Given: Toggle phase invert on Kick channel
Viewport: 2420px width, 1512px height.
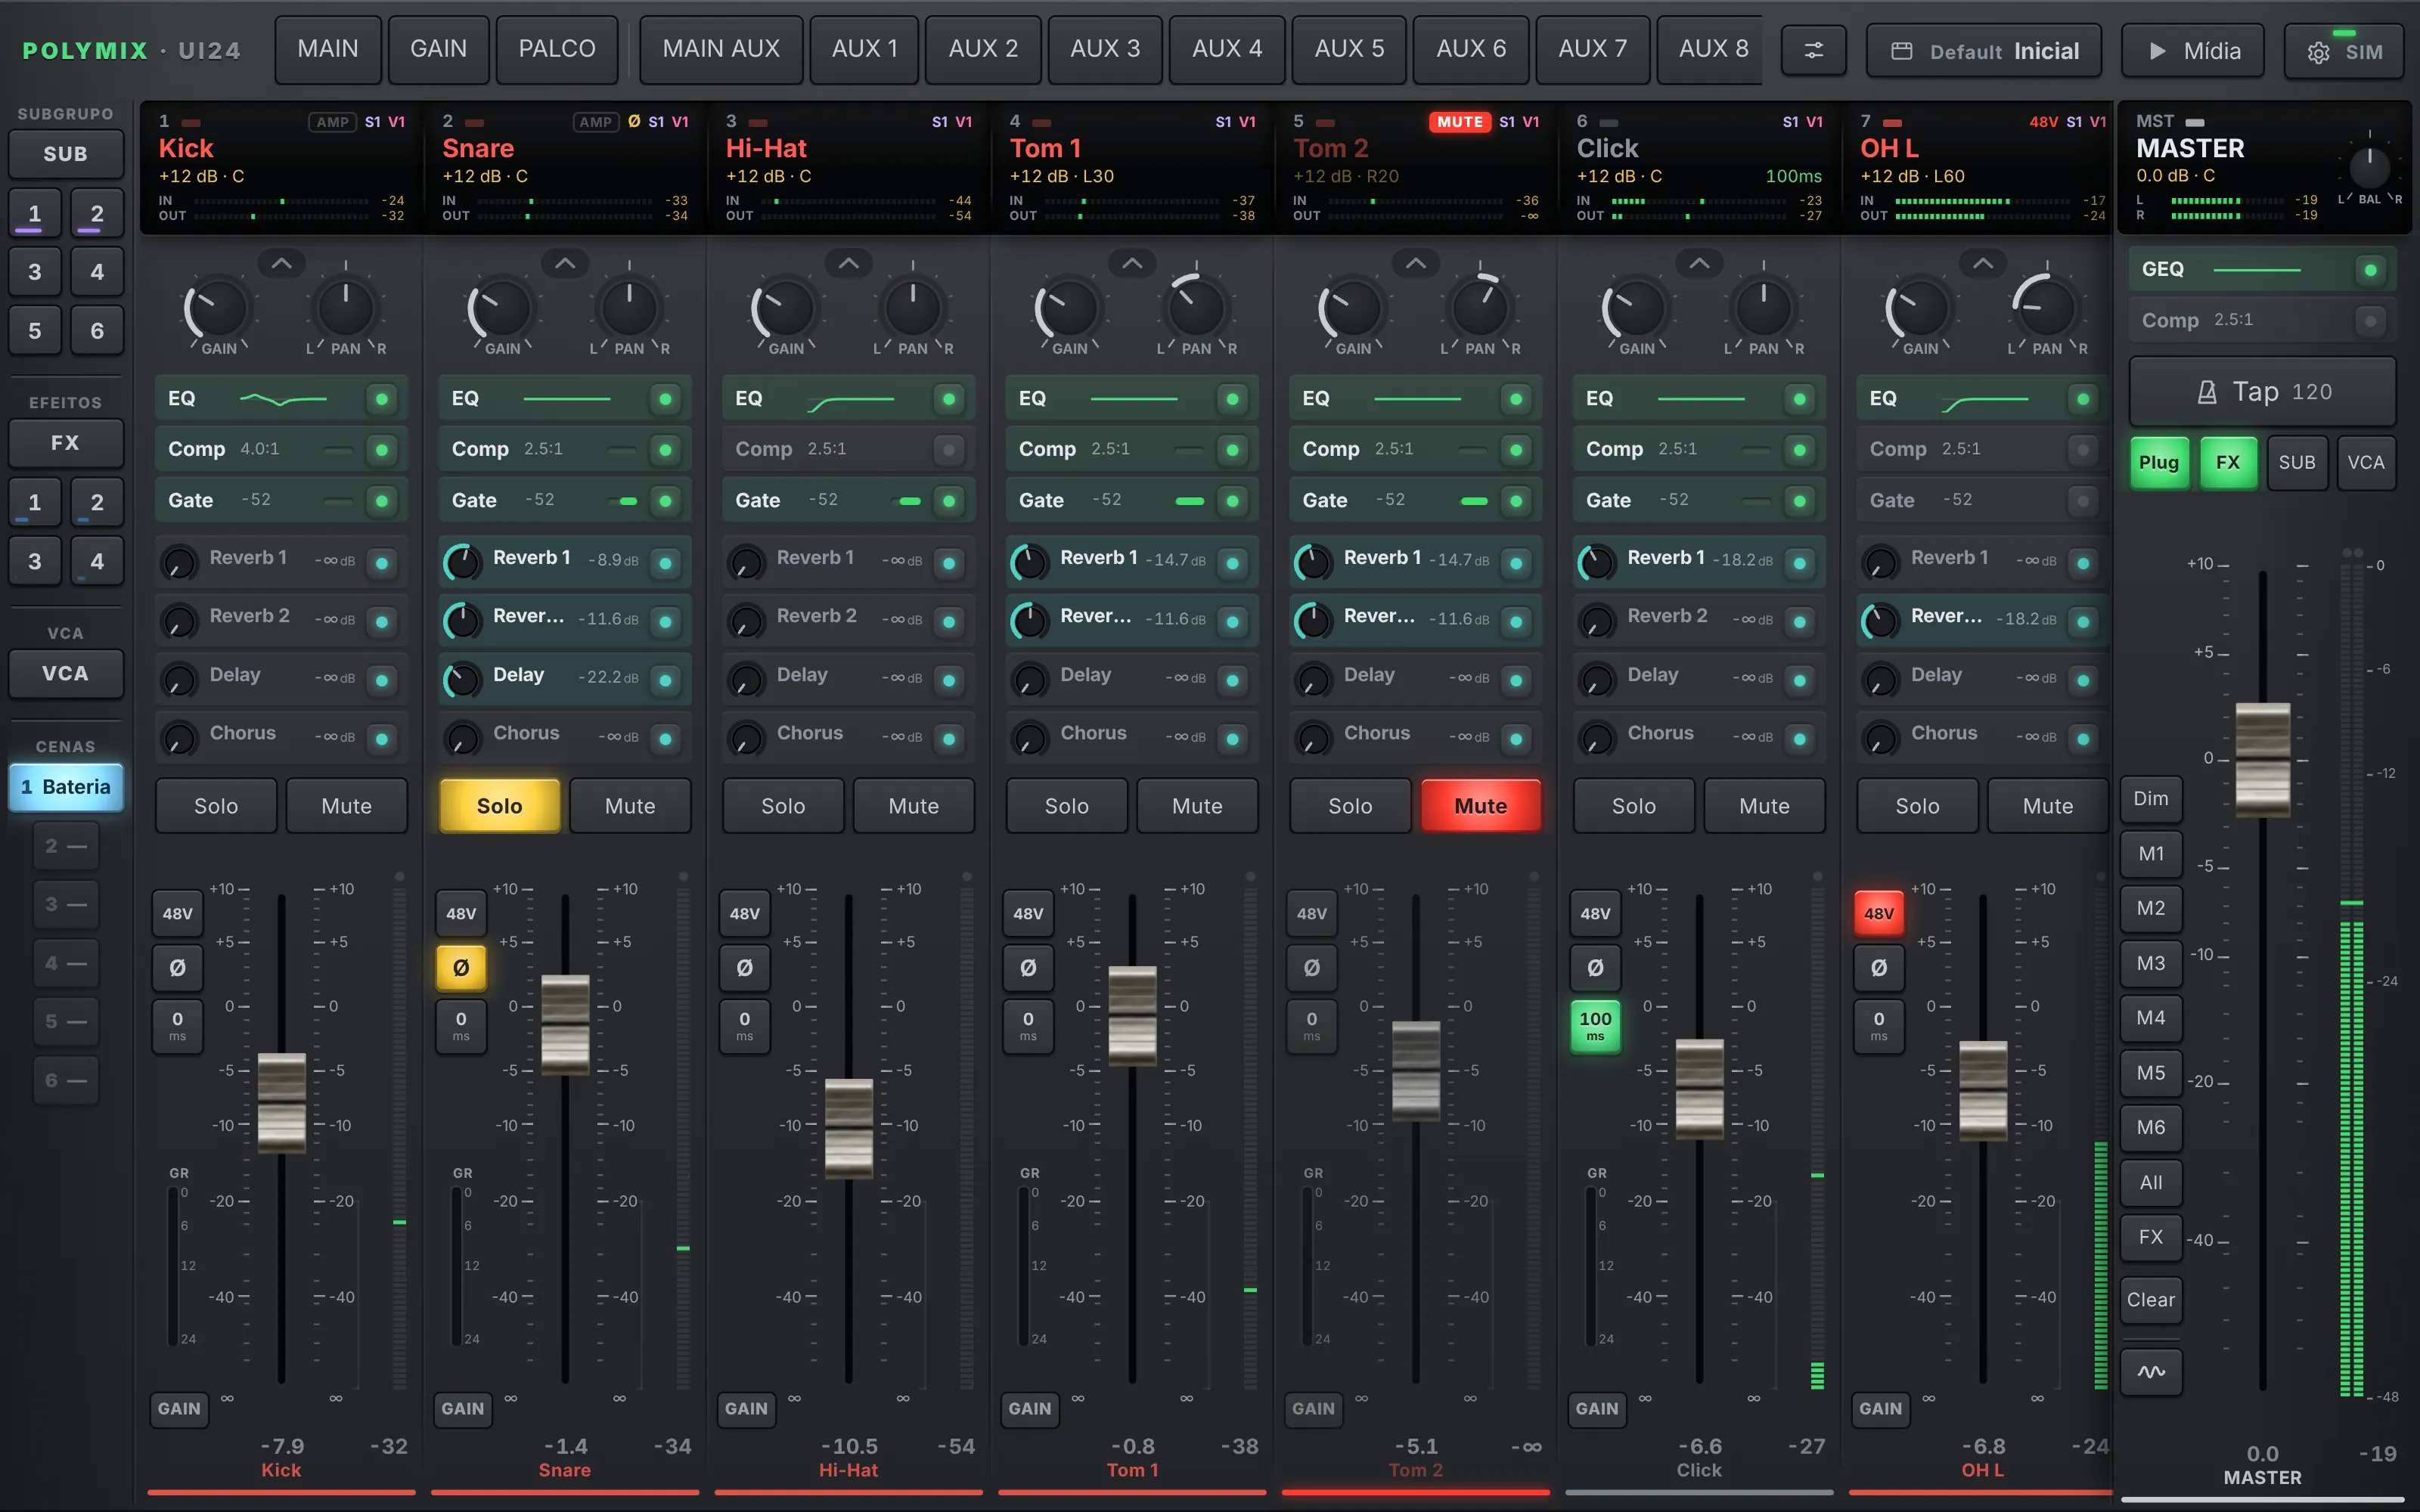Looking at the screenshot, I should pos(177,968).
